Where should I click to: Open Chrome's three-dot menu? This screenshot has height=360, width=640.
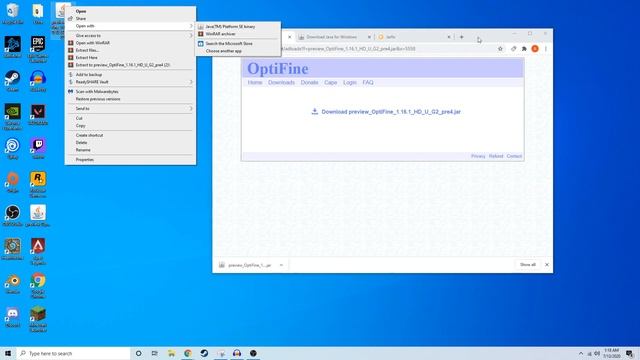pos(546,49)
